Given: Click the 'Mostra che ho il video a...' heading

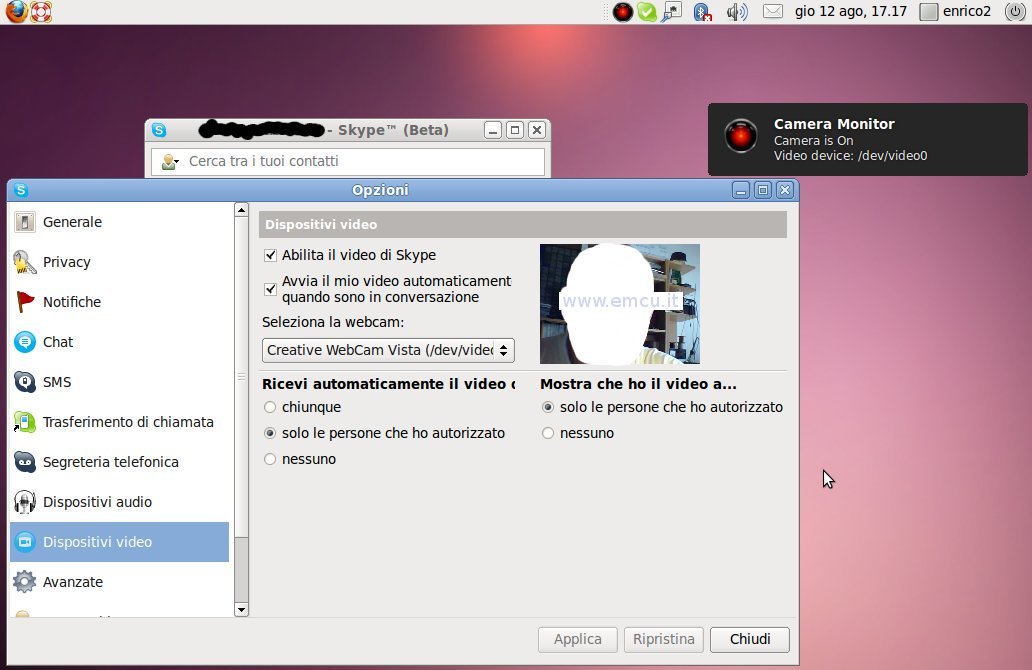Looking at the screenshot, I should (x=638, y=384).
